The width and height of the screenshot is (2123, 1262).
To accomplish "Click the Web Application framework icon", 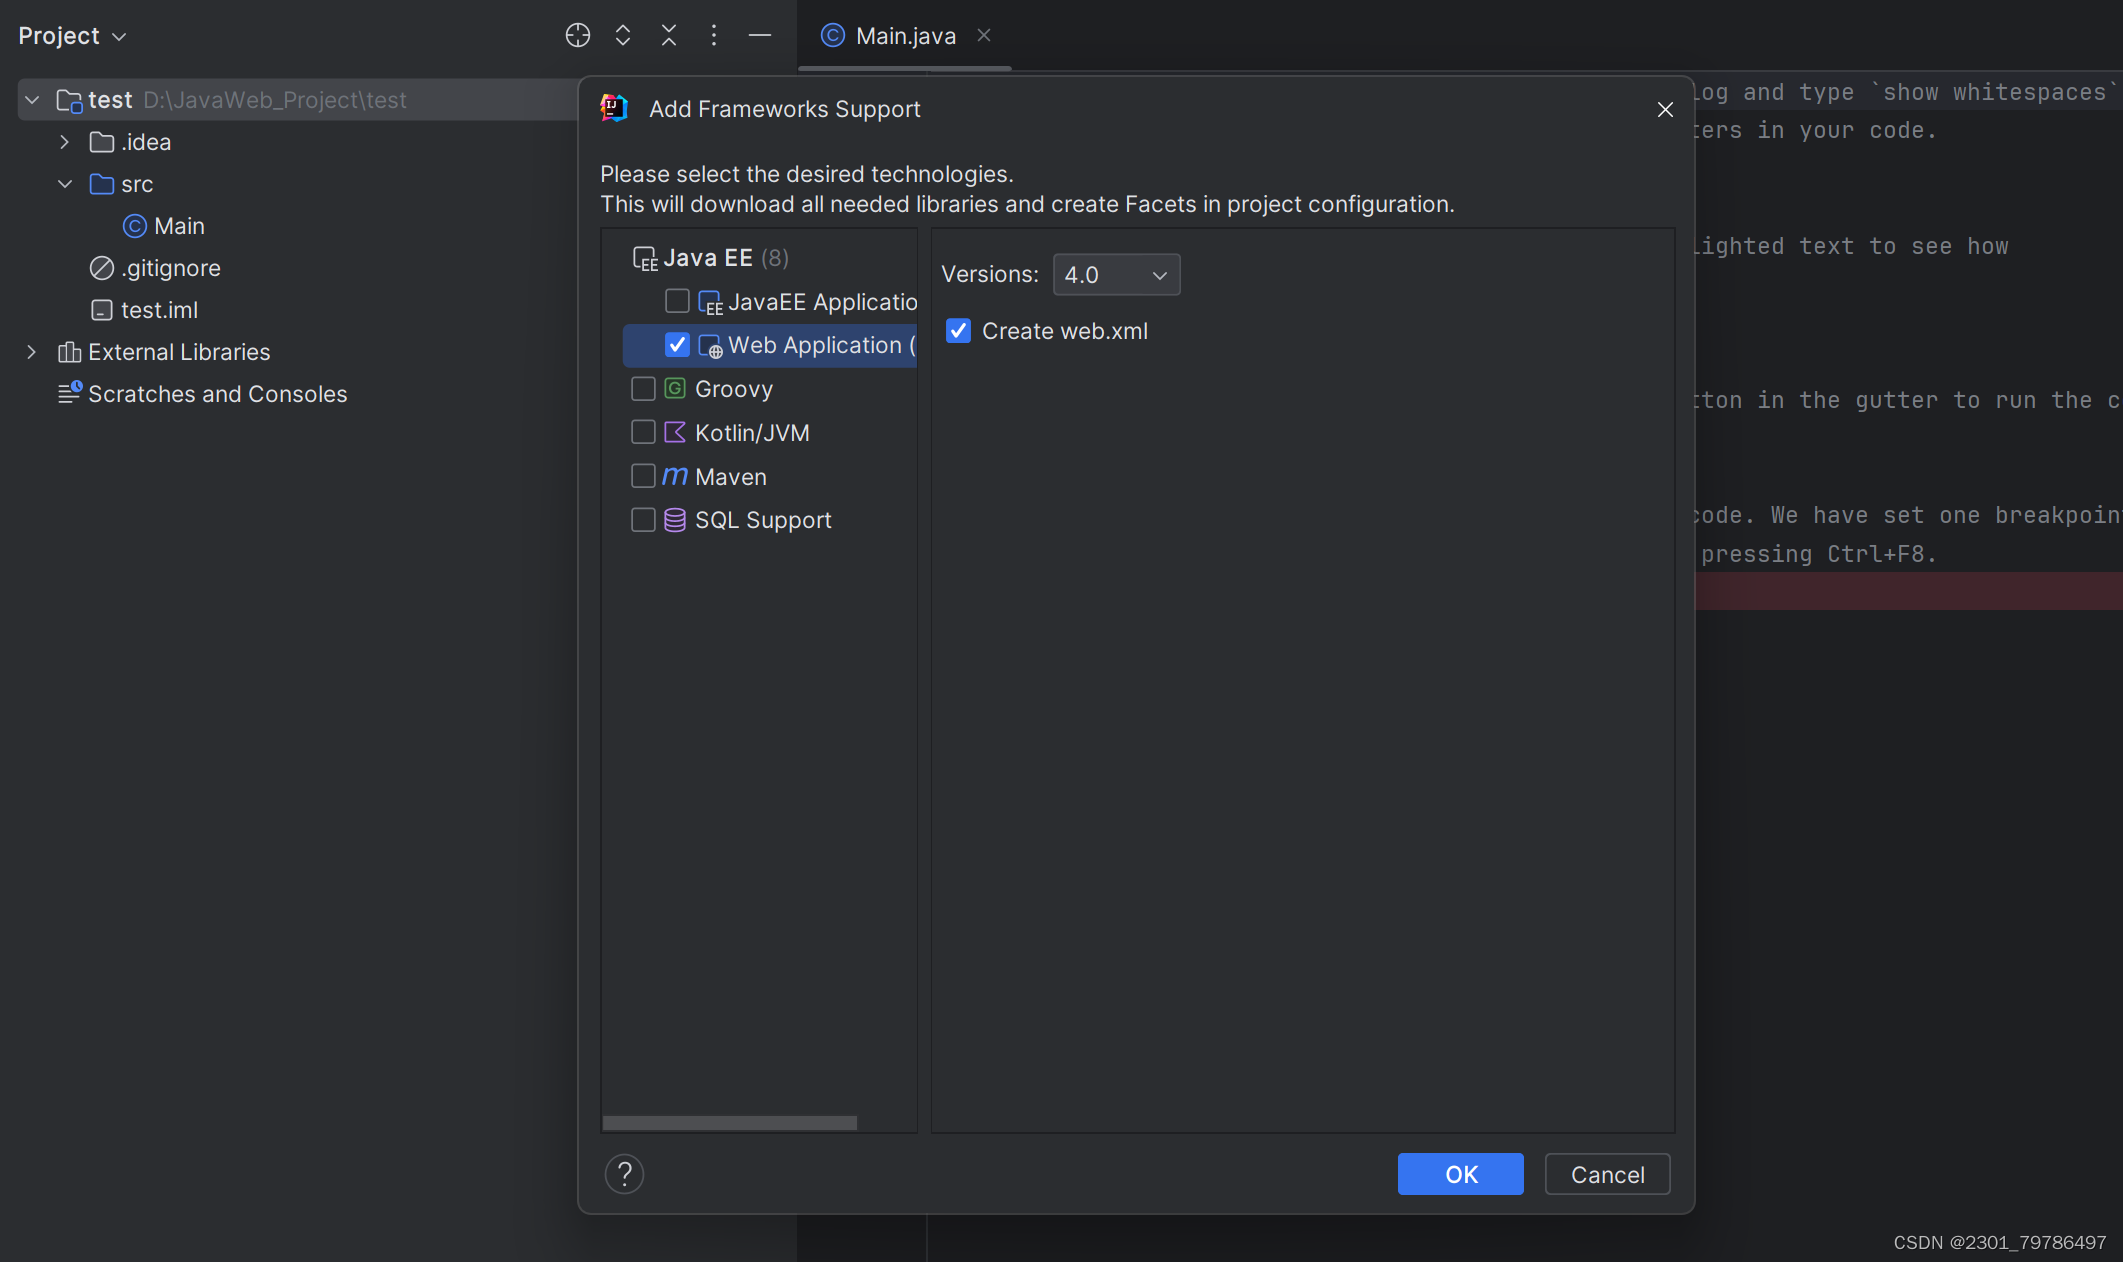I will (708, 344).
